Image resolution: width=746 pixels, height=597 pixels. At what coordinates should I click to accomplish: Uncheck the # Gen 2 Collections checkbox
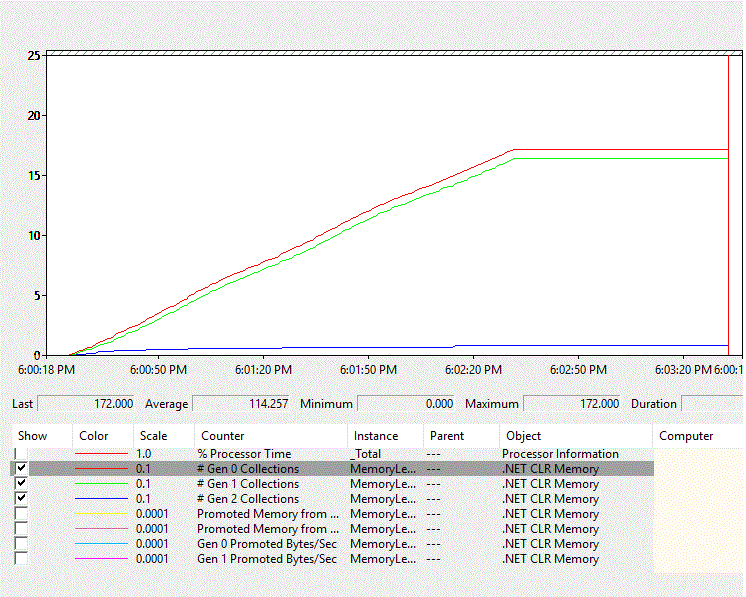coord(21,499)
